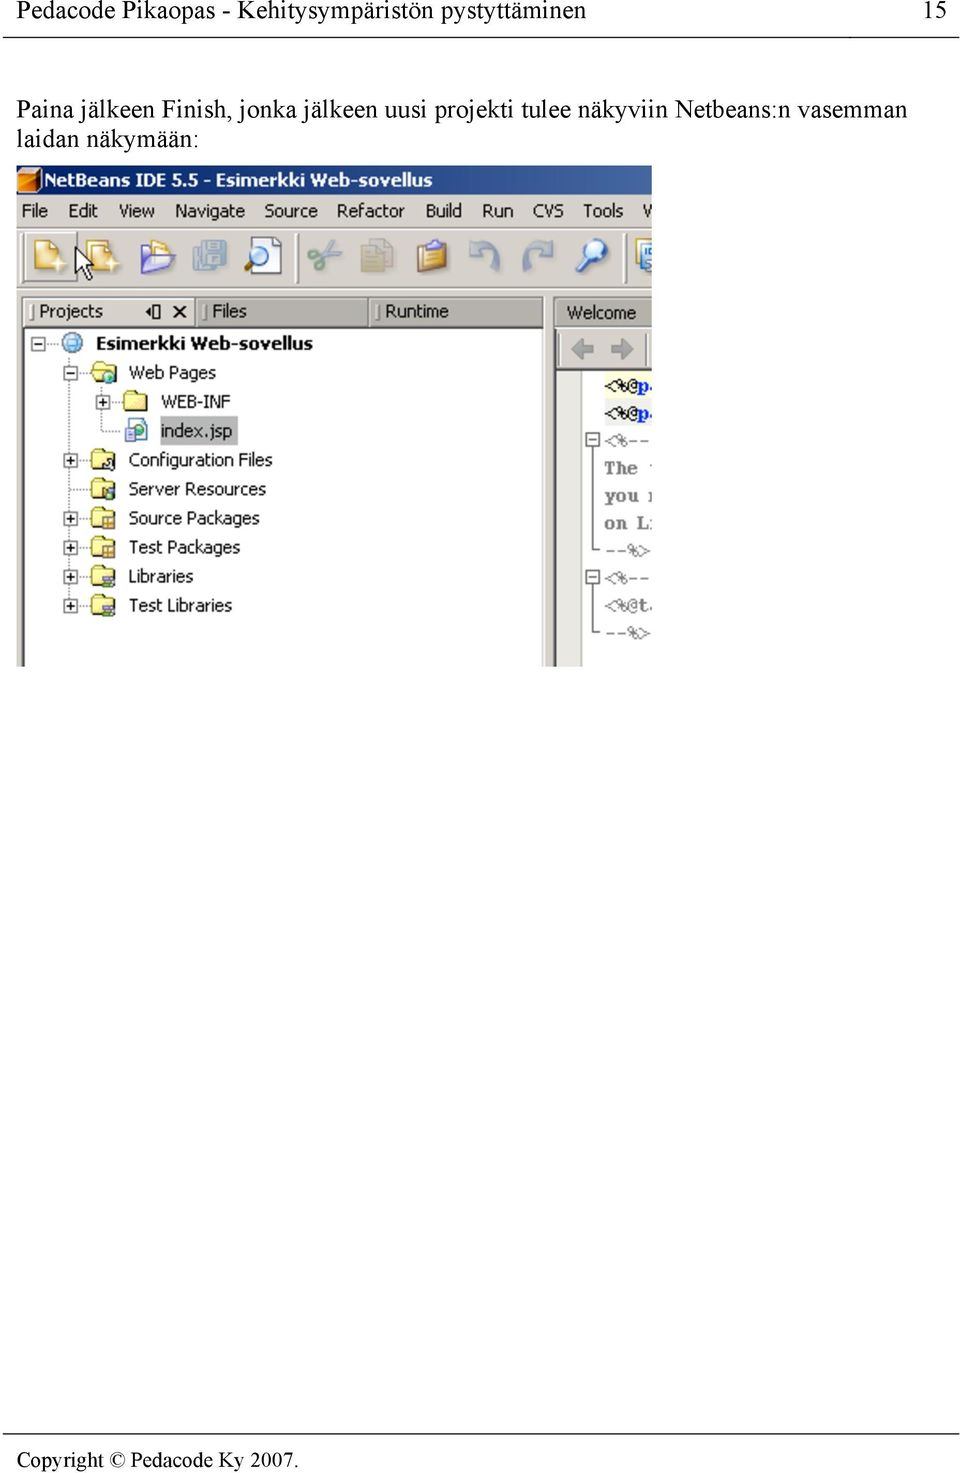Image resolution: width=960 pixels, height=1473 pixels.
Task: Click the Source Packages folder icon
Action: [x=103, y=518]
